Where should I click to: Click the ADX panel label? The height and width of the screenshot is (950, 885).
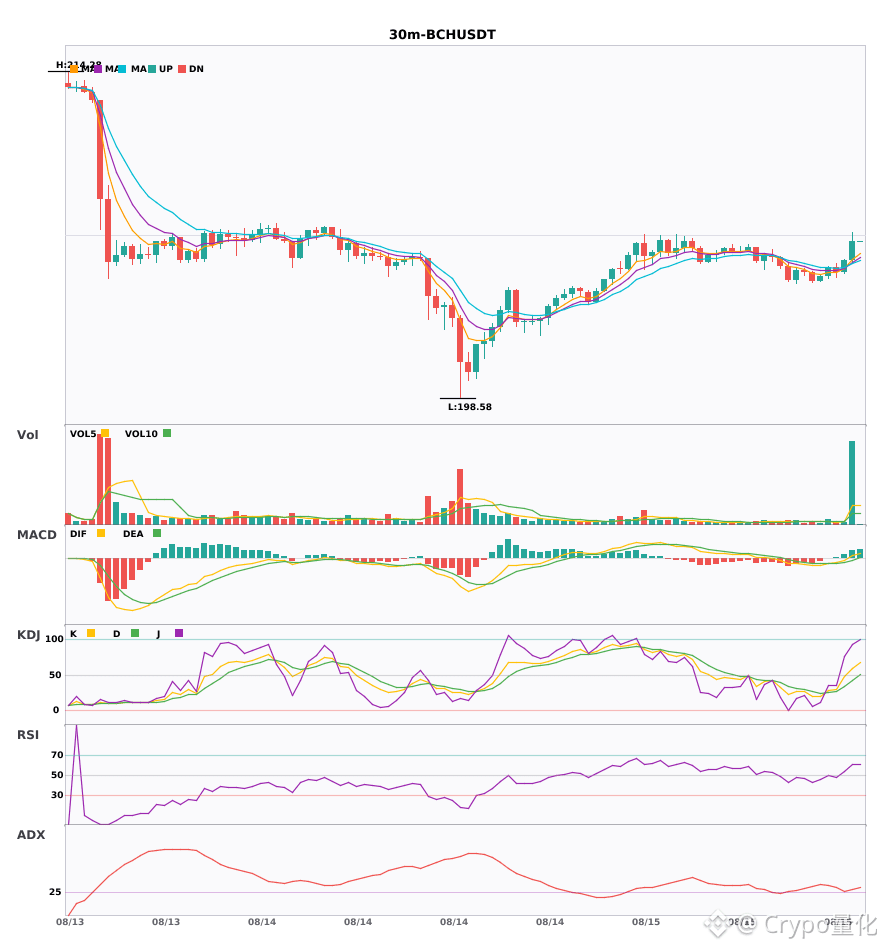click(31, 835)
